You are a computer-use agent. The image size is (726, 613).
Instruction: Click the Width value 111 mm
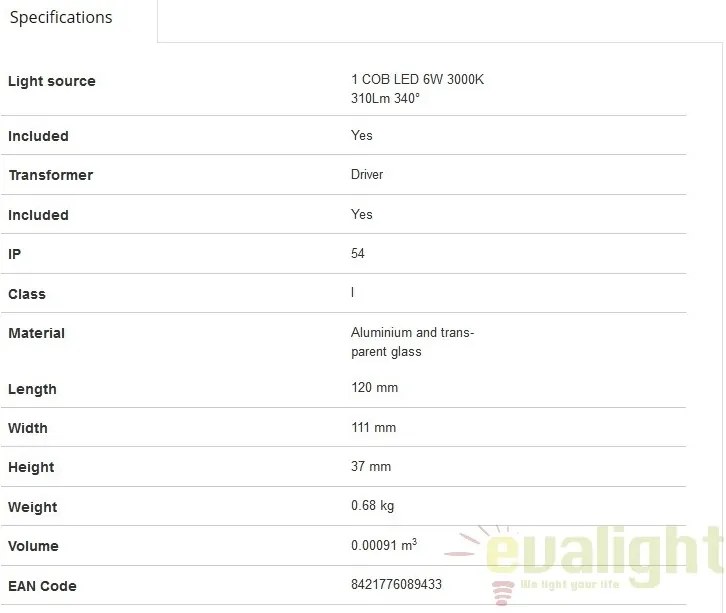click(x=373, y=427)
